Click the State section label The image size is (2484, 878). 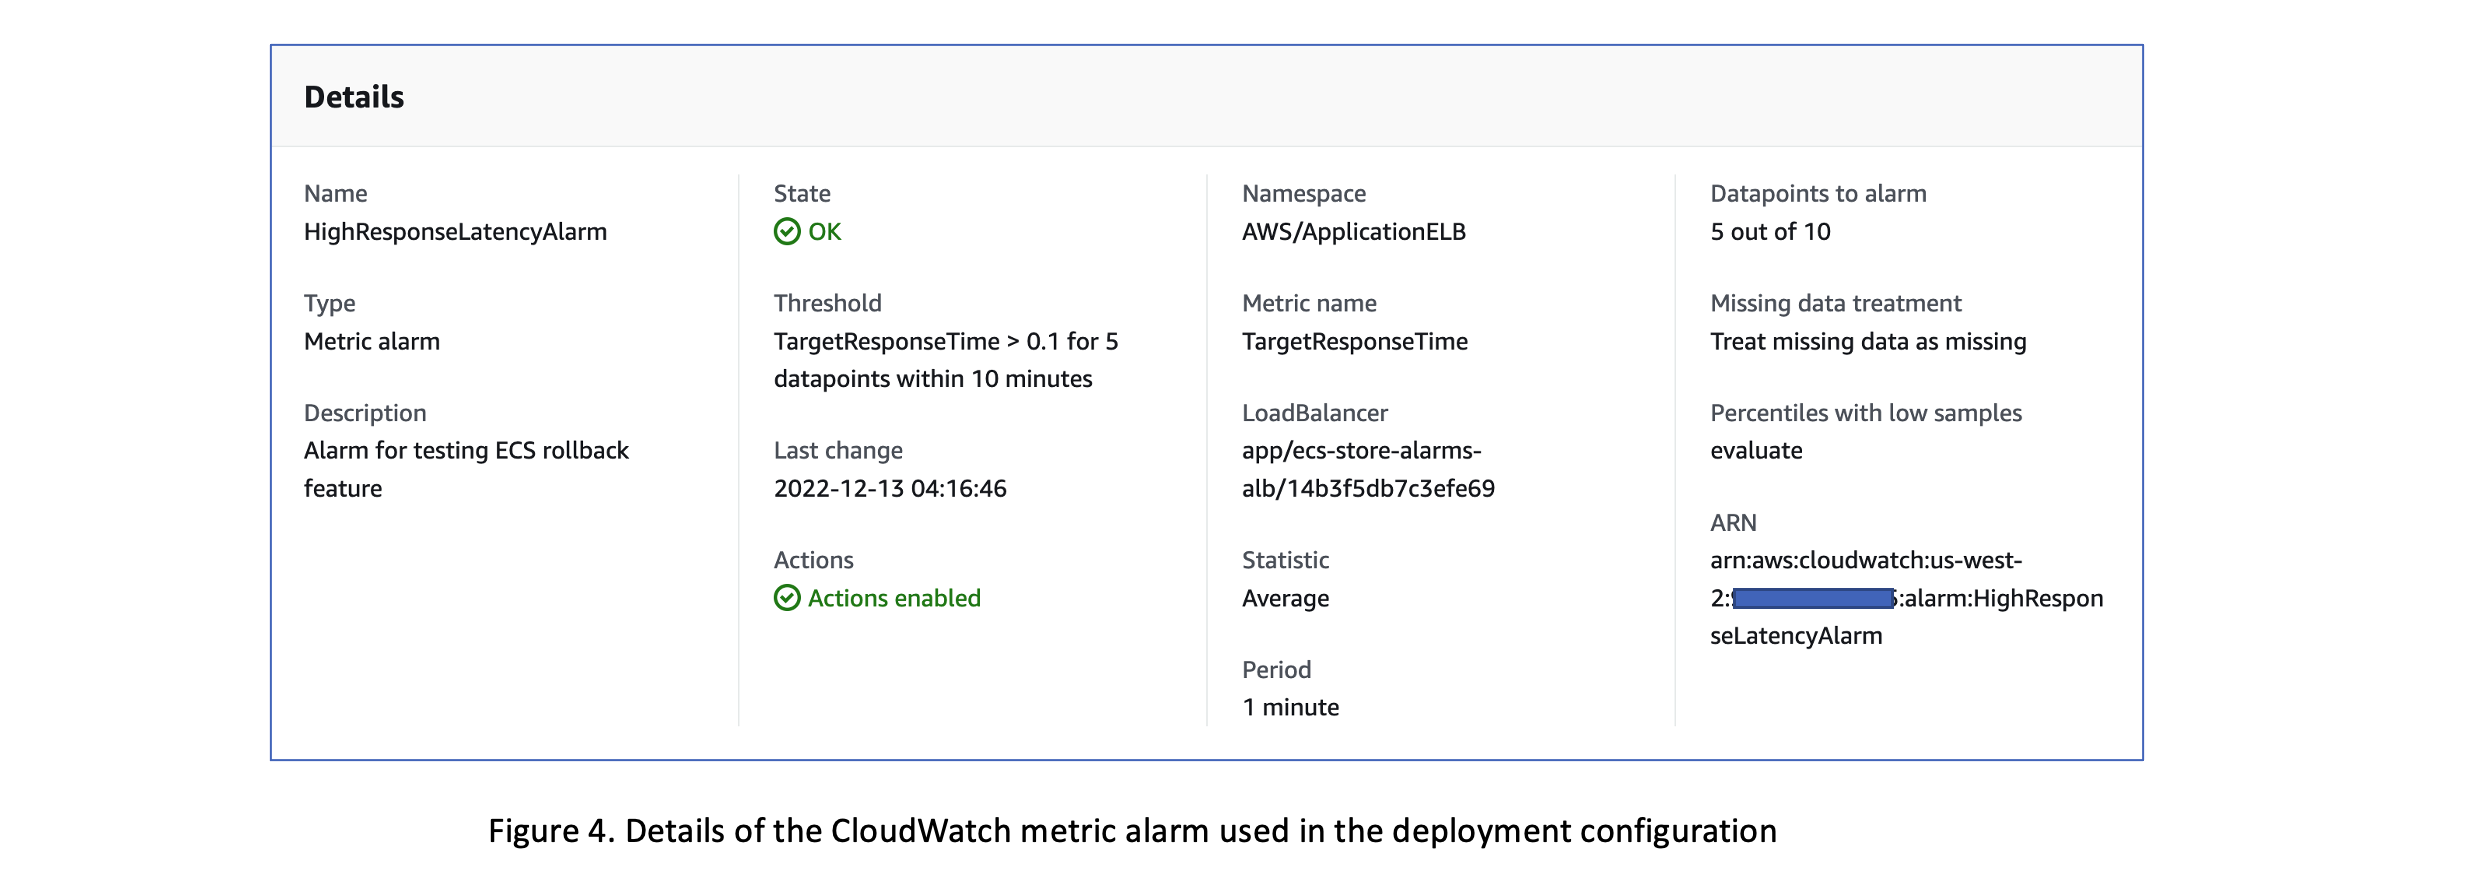801,193
